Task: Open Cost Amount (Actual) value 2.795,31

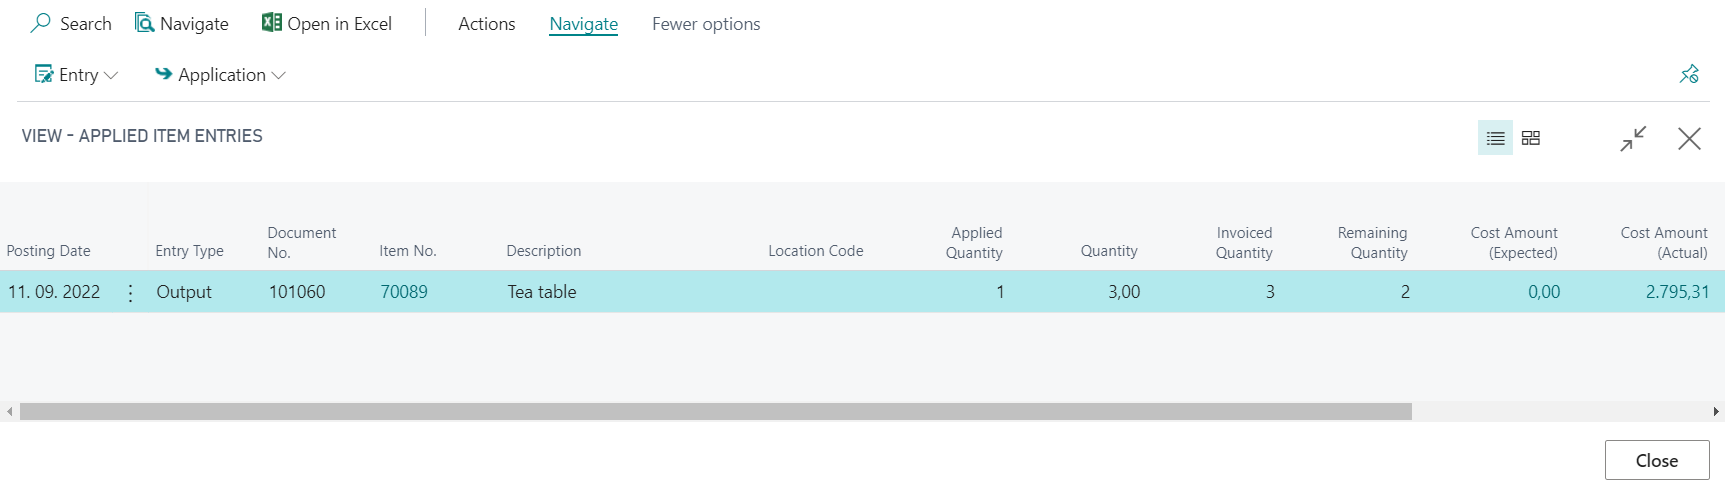Action: click(1677, 292)
